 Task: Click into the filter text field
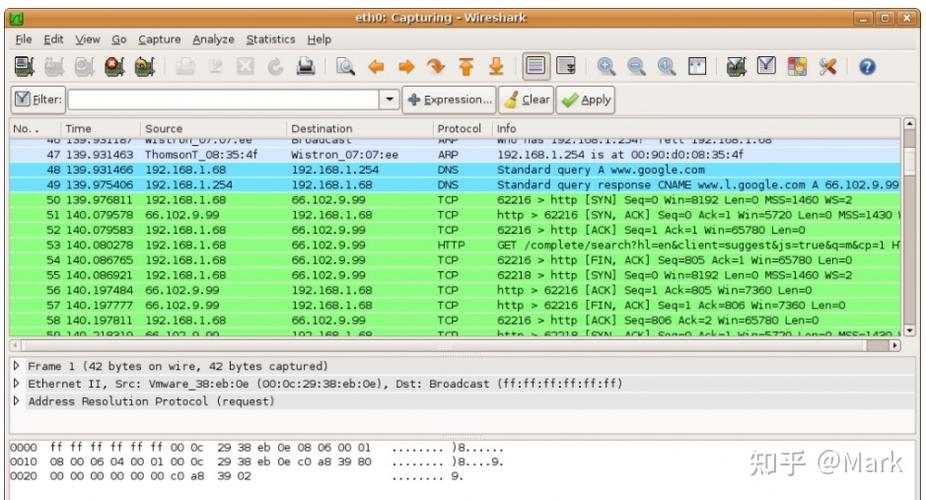pyautogui.click(x=223, y=99)
